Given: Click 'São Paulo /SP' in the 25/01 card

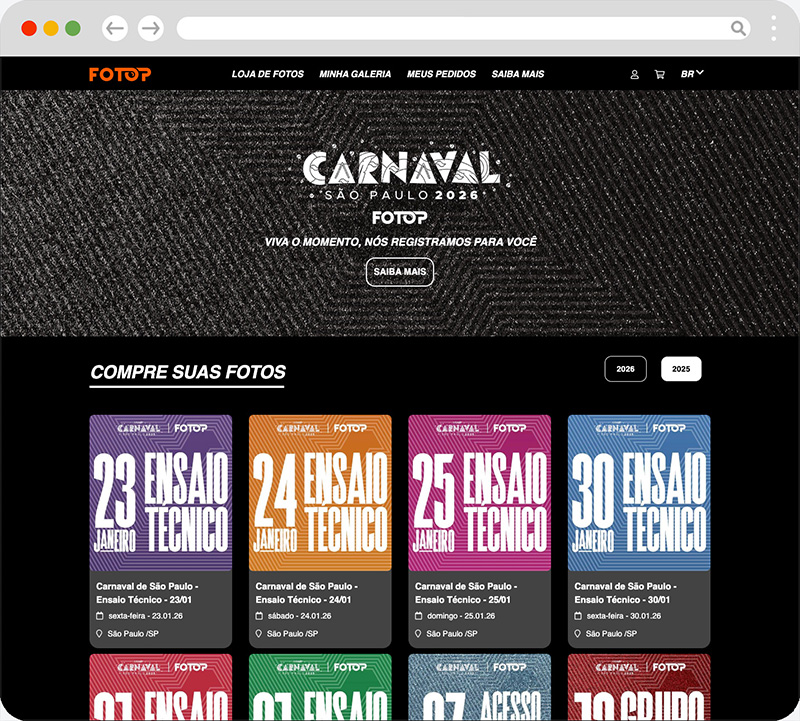Looking at the screenshot, I should (452, 634).
